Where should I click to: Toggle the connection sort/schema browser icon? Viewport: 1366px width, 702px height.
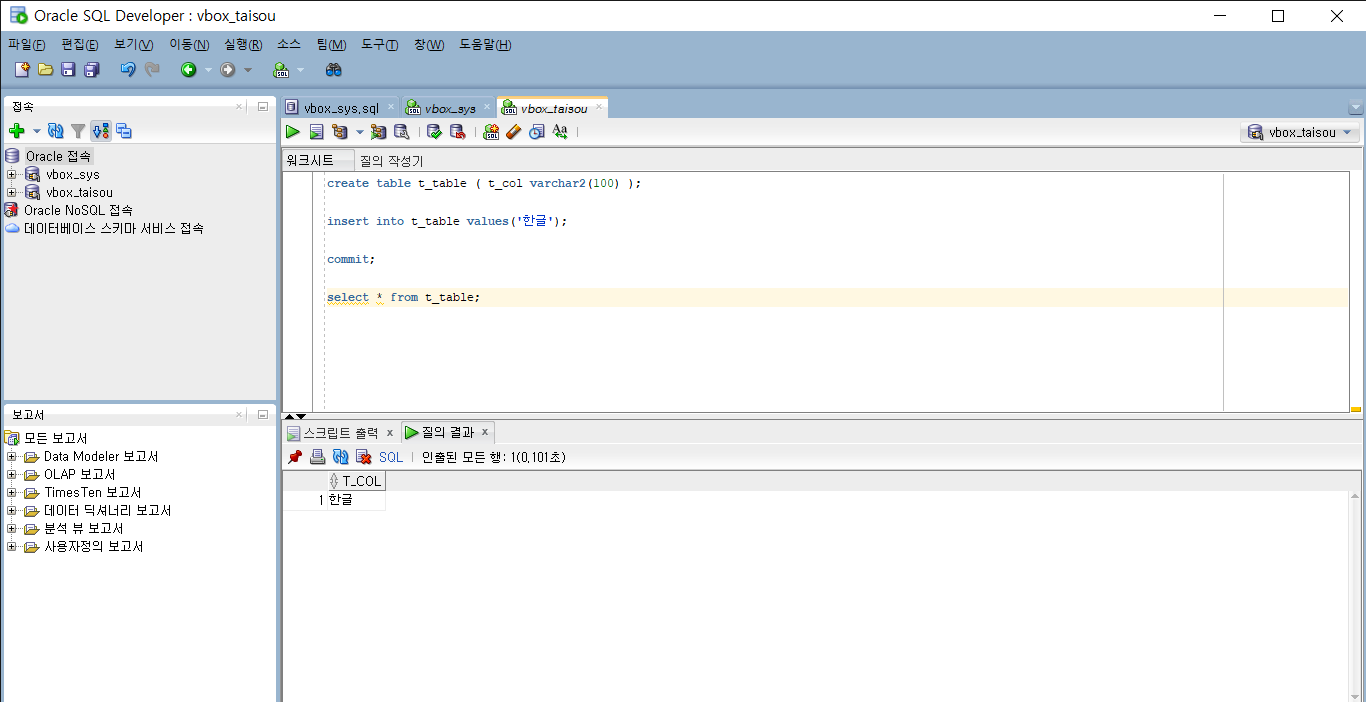pyautogui.click(x=100, y=131)
